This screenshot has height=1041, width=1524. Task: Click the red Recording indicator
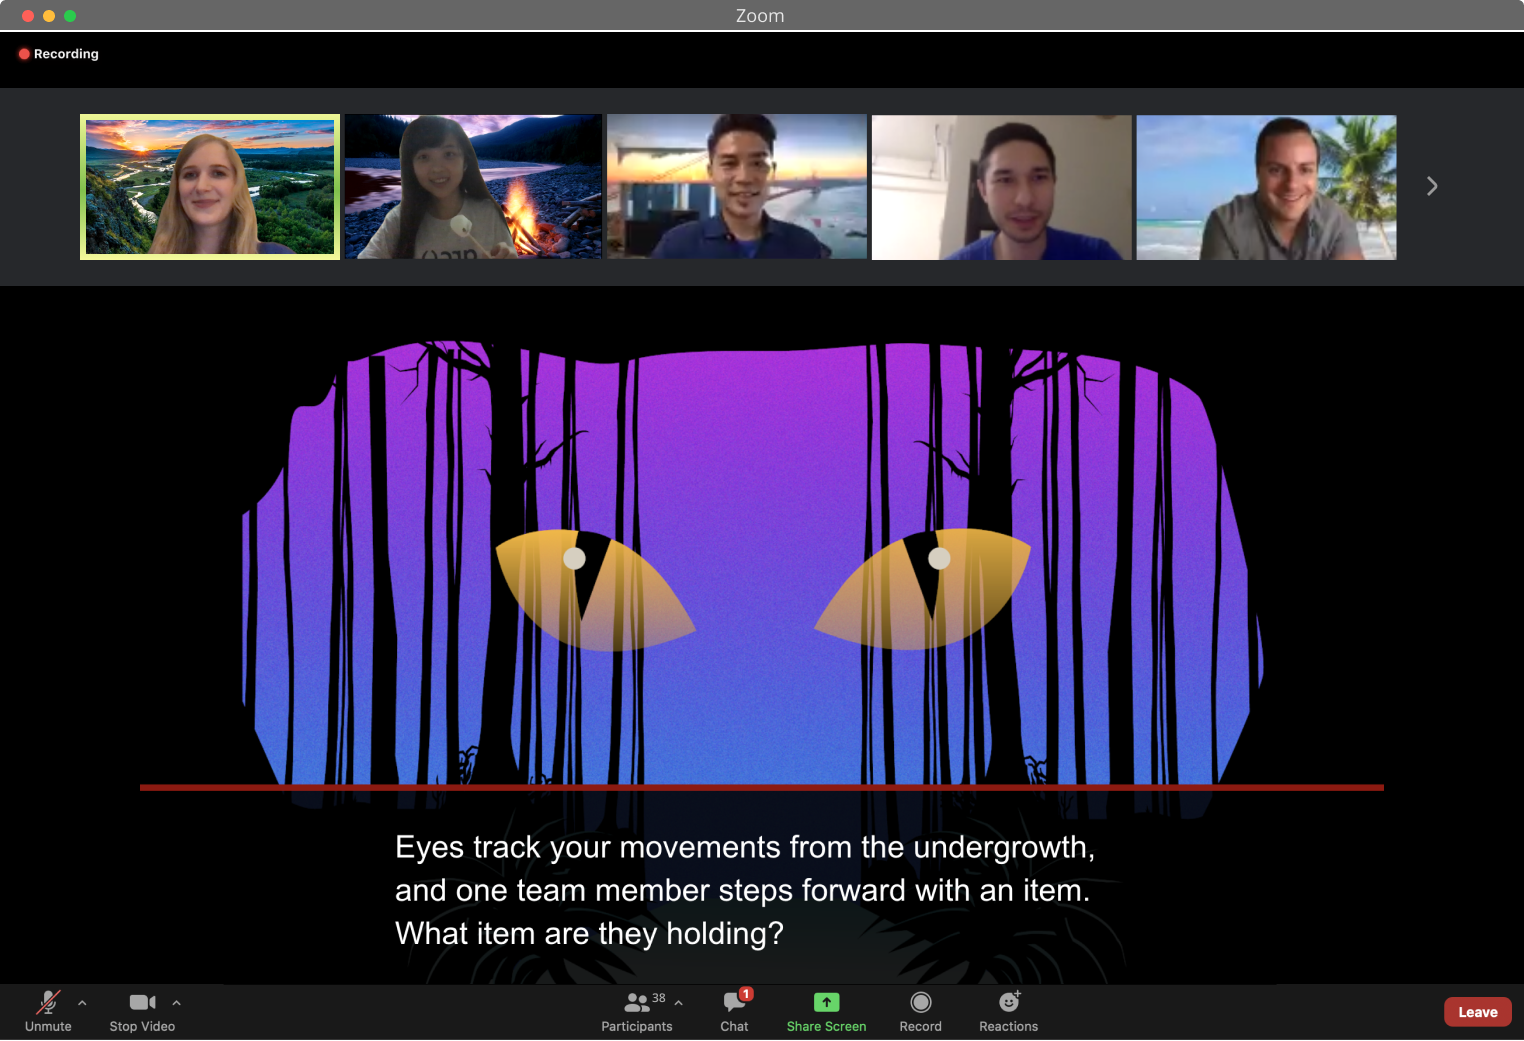point(58,53)
